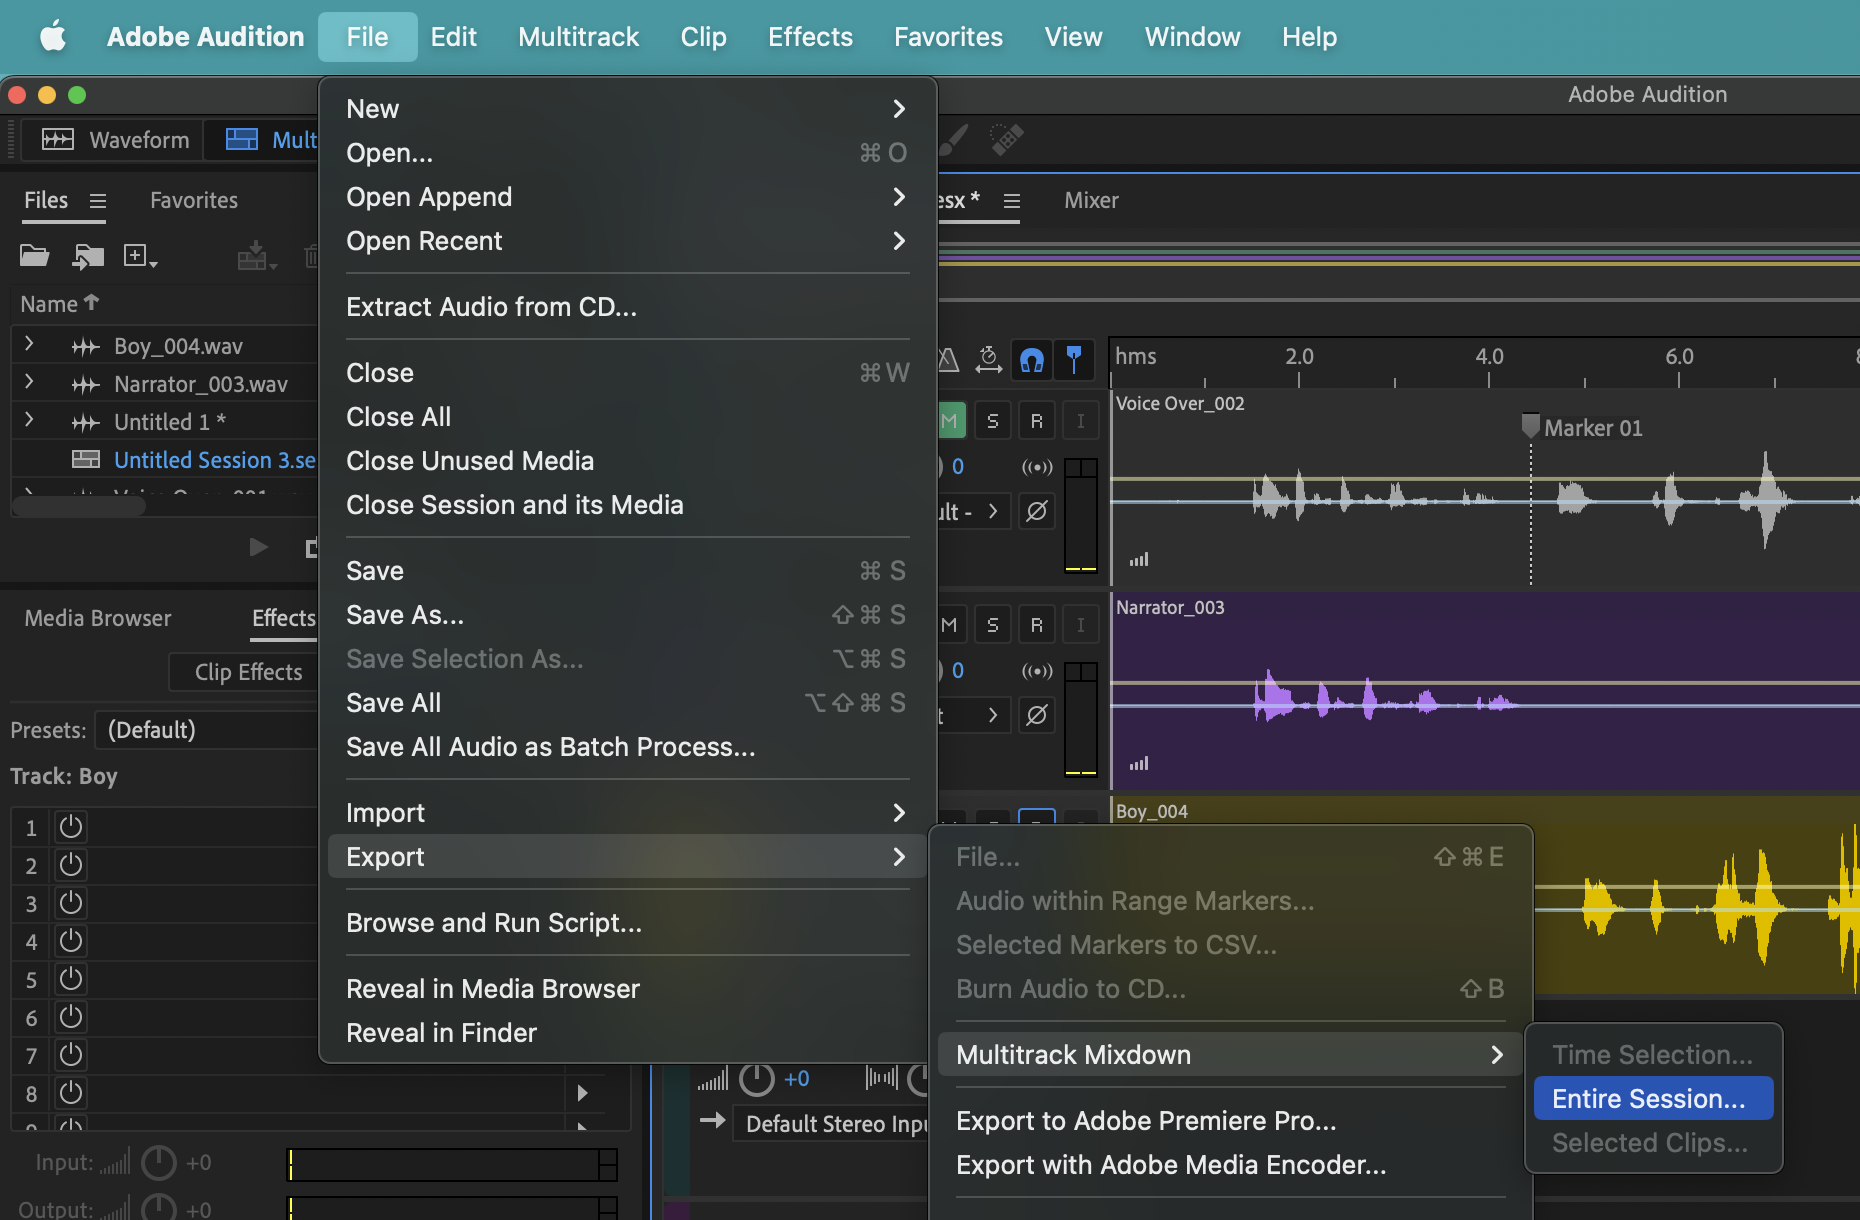Click Marker 01 on the timeline
Screen dimensions: 1860x1220
[x=1582, y=428]
